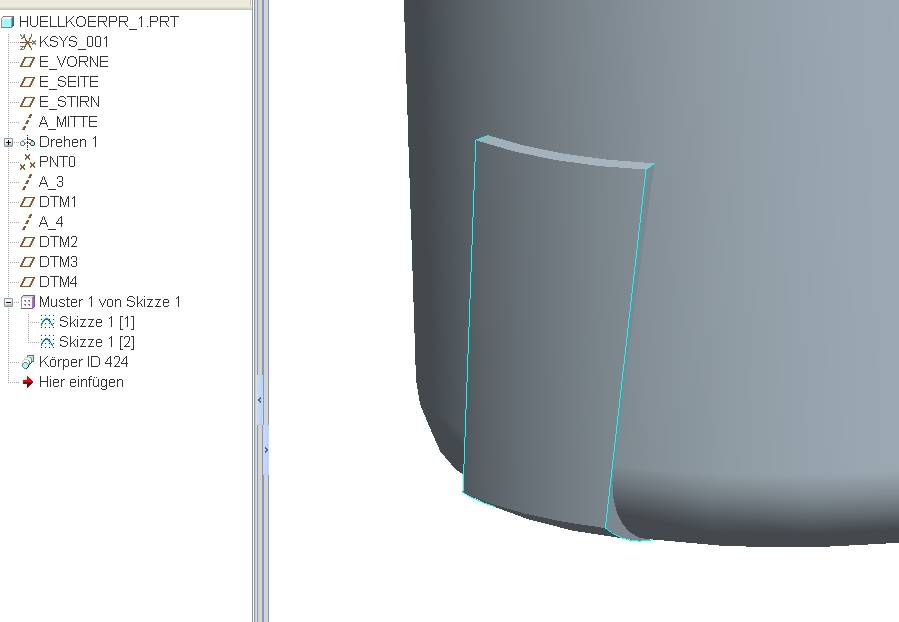Viewport: 899px width, 622px height.
Task: Click the A_MITTE axis icon
Action: [27, 122]
